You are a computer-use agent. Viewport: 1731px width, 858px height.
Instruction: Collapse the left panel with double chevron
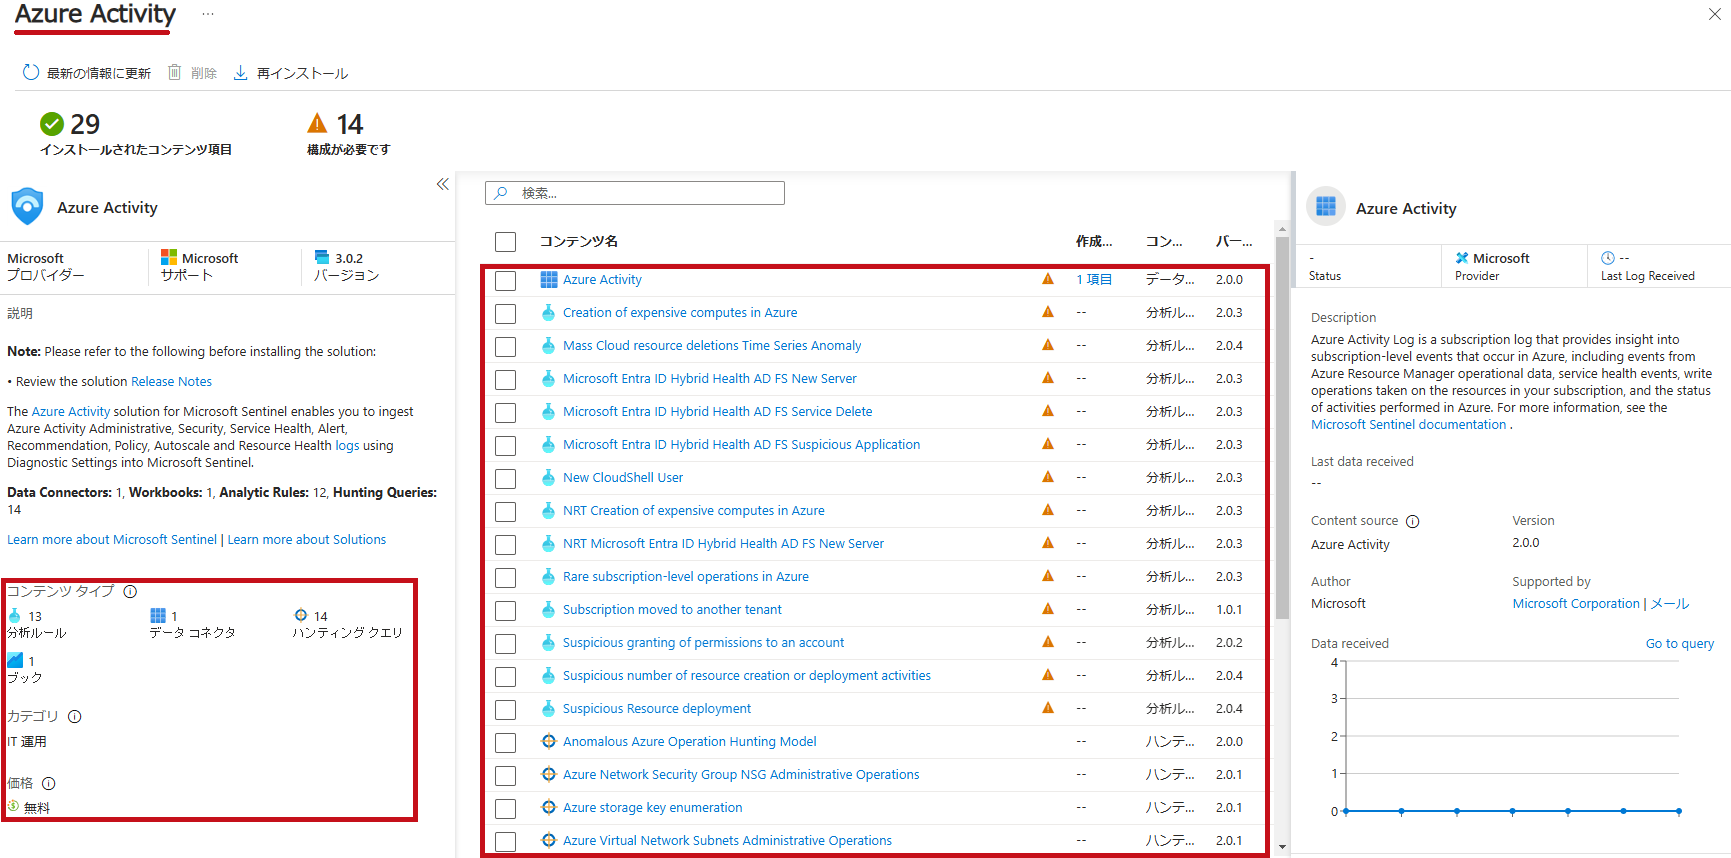point(442,184)
